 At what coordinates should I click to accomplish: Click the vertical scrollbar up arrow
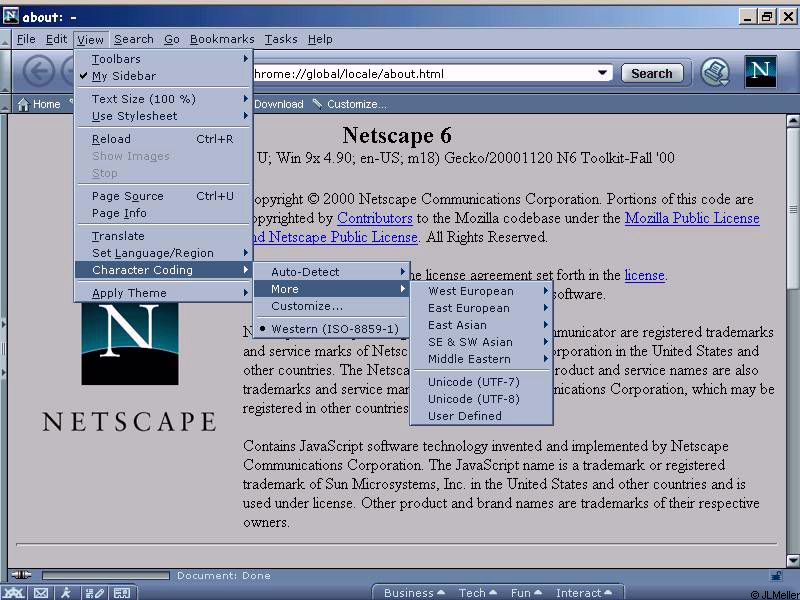[793, 121]
